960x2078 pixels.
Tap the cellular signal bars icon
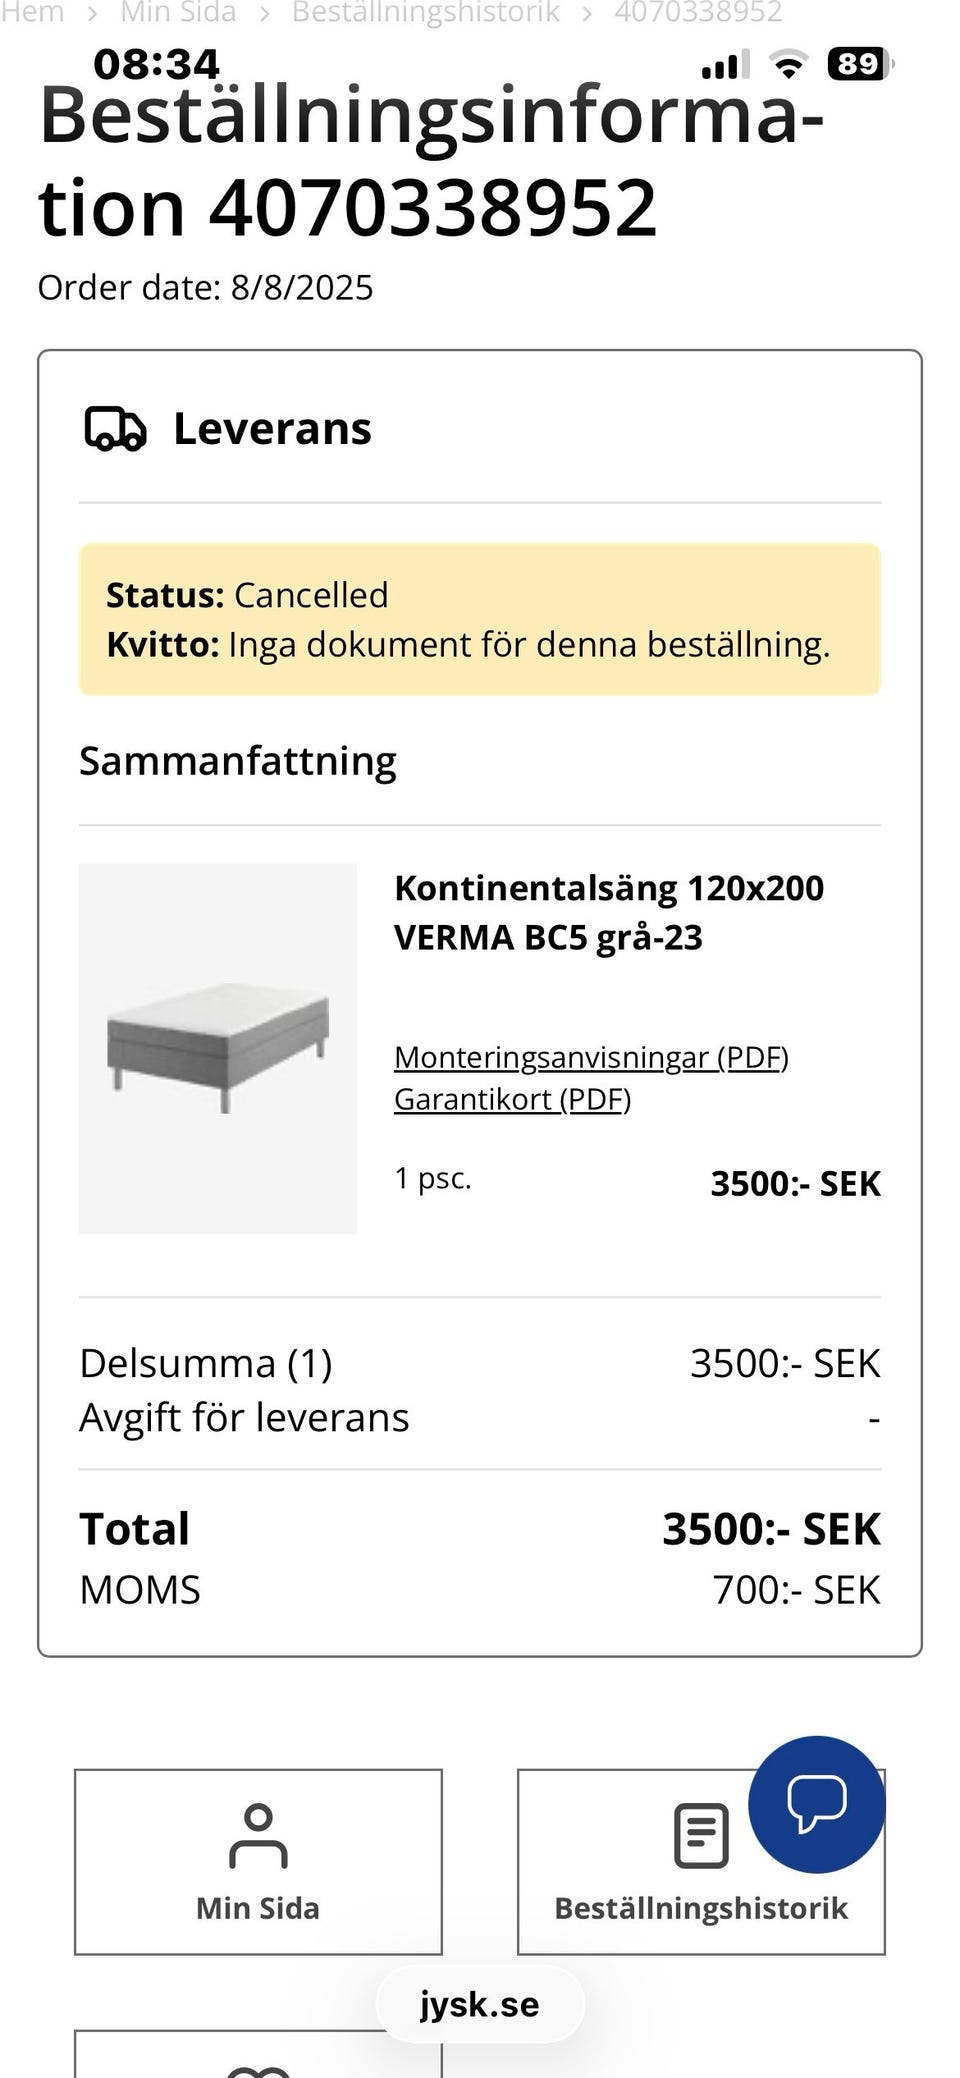725,66
